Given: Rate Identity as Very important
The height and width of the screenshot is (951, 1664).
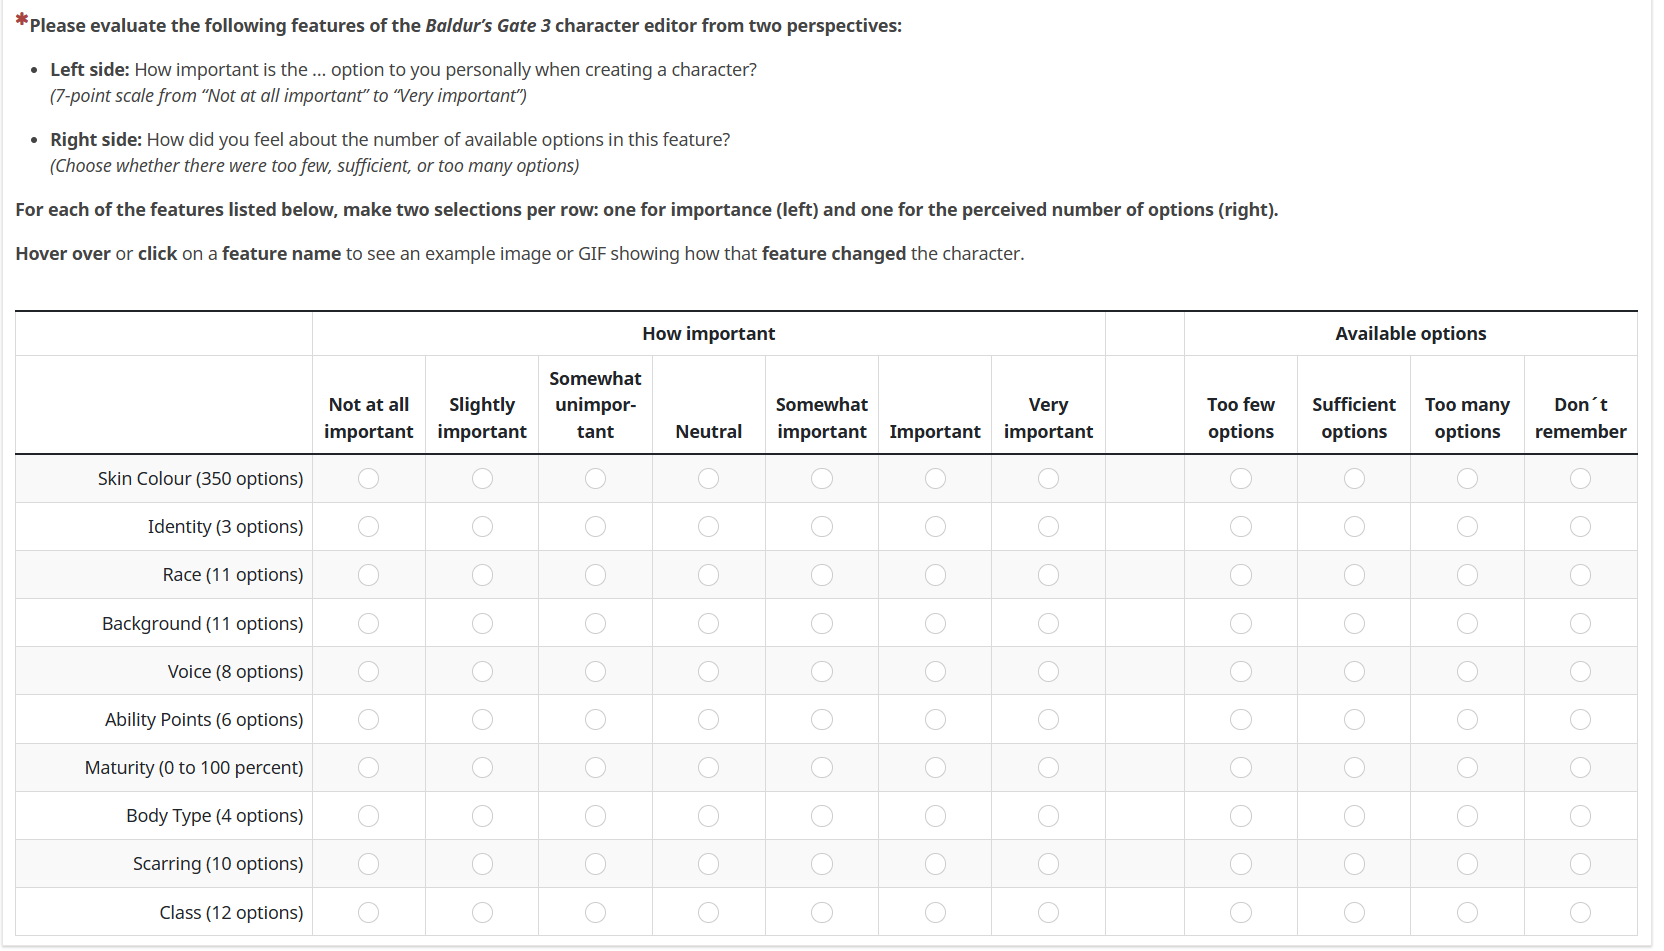Looking at the screenshot, I should (x=1048, y=527).
